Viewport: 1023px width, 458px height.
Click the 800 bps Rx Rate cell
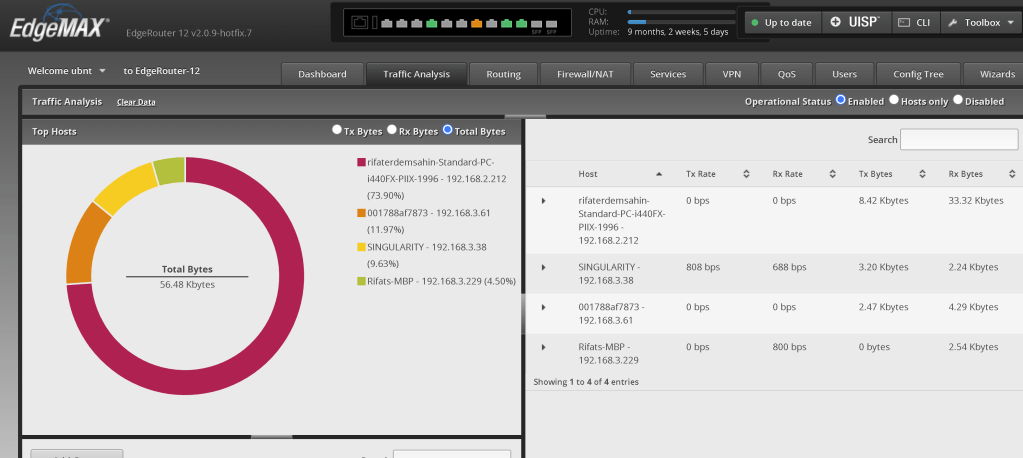789,347
